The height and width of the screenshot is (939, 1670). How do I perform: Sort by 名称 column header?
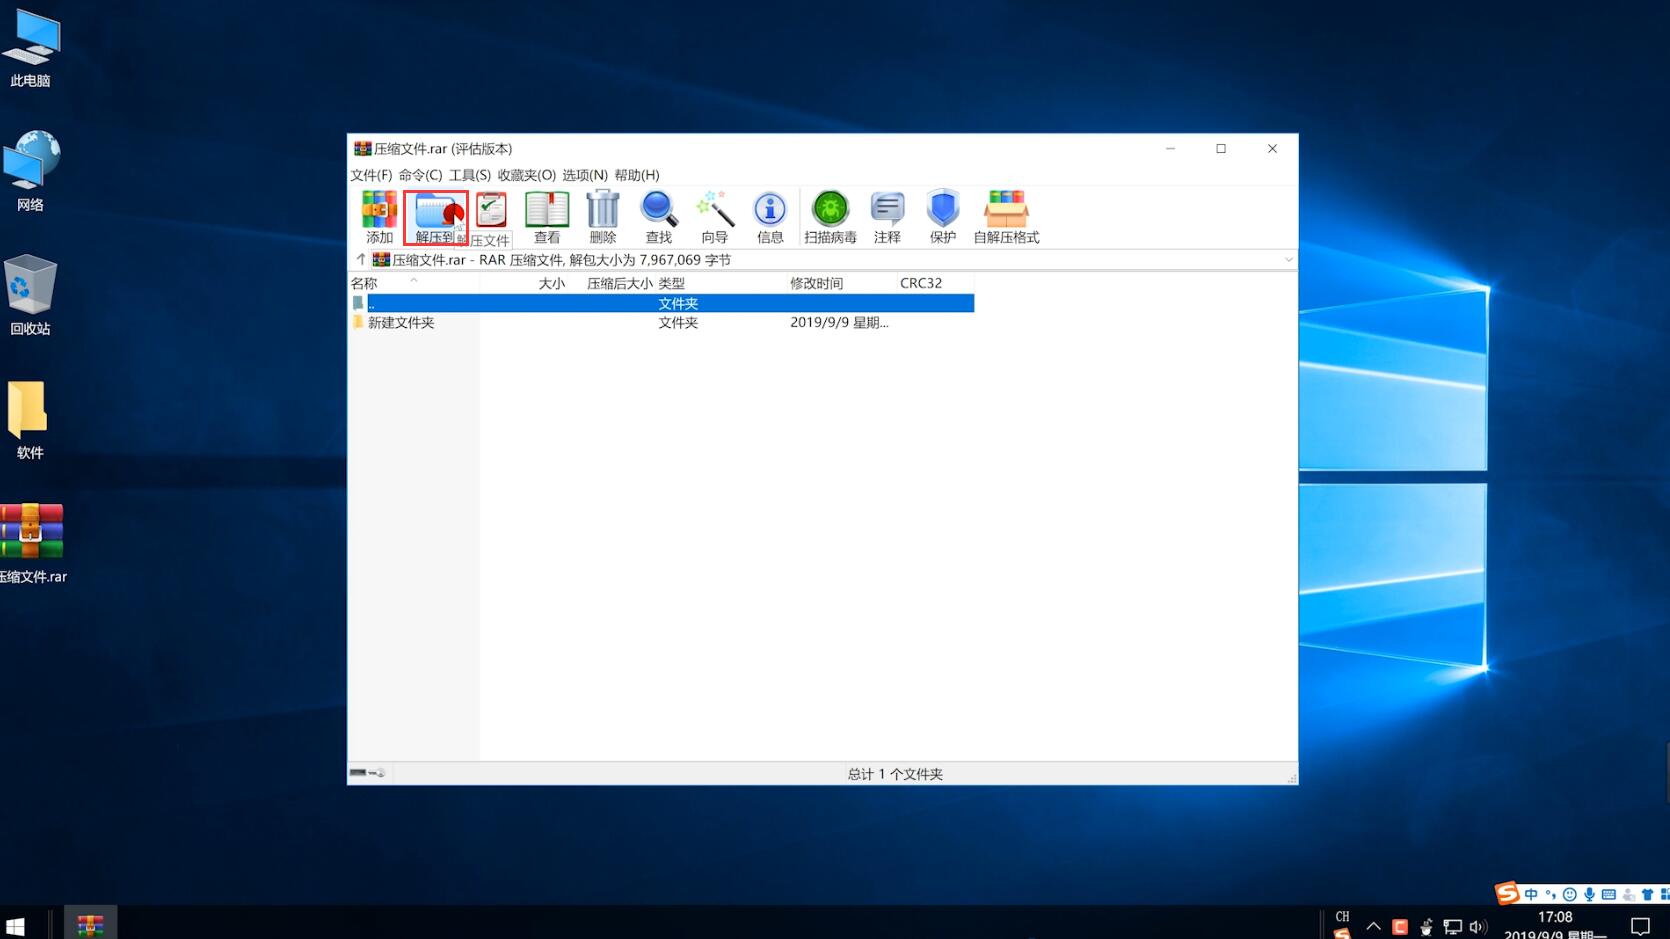[x=414, y=283]
